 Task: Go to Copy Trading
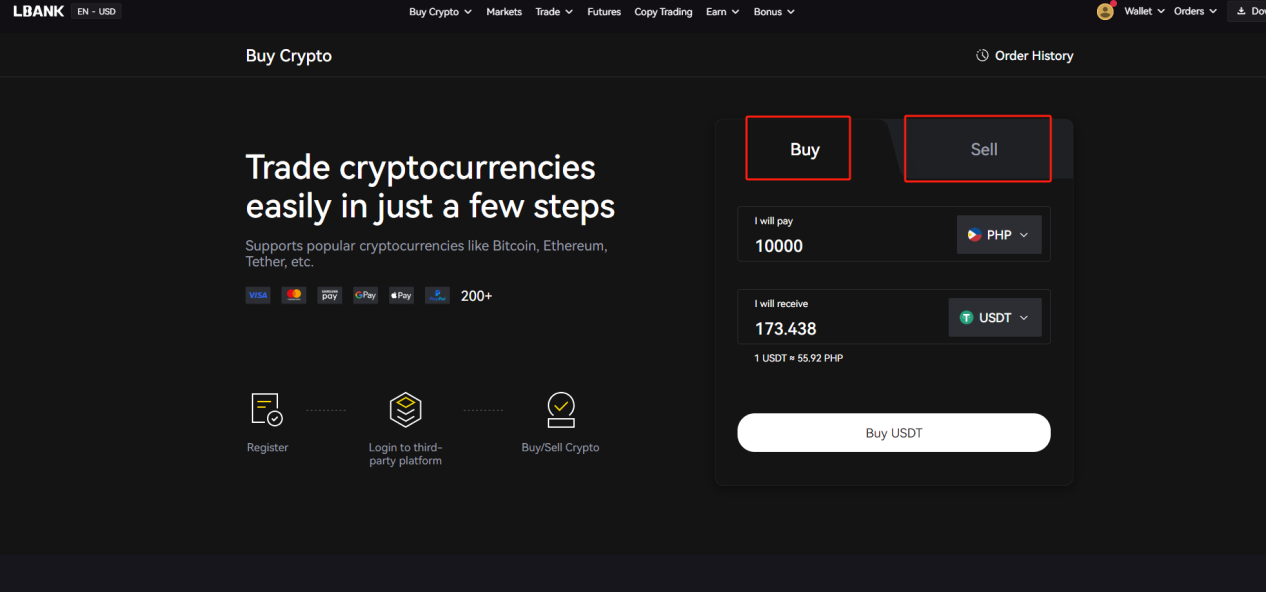[664, 12]
